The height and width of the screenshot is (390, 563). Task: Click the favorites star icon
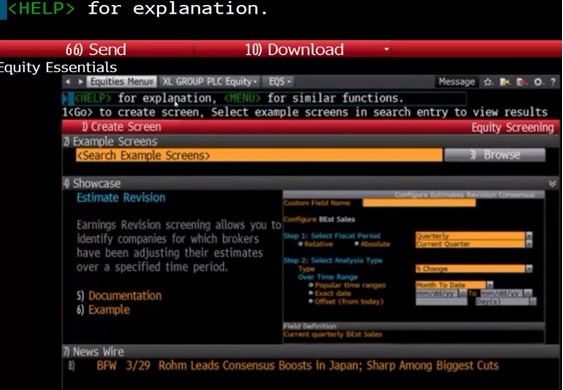pyautogui.click(x=488, y=82)
